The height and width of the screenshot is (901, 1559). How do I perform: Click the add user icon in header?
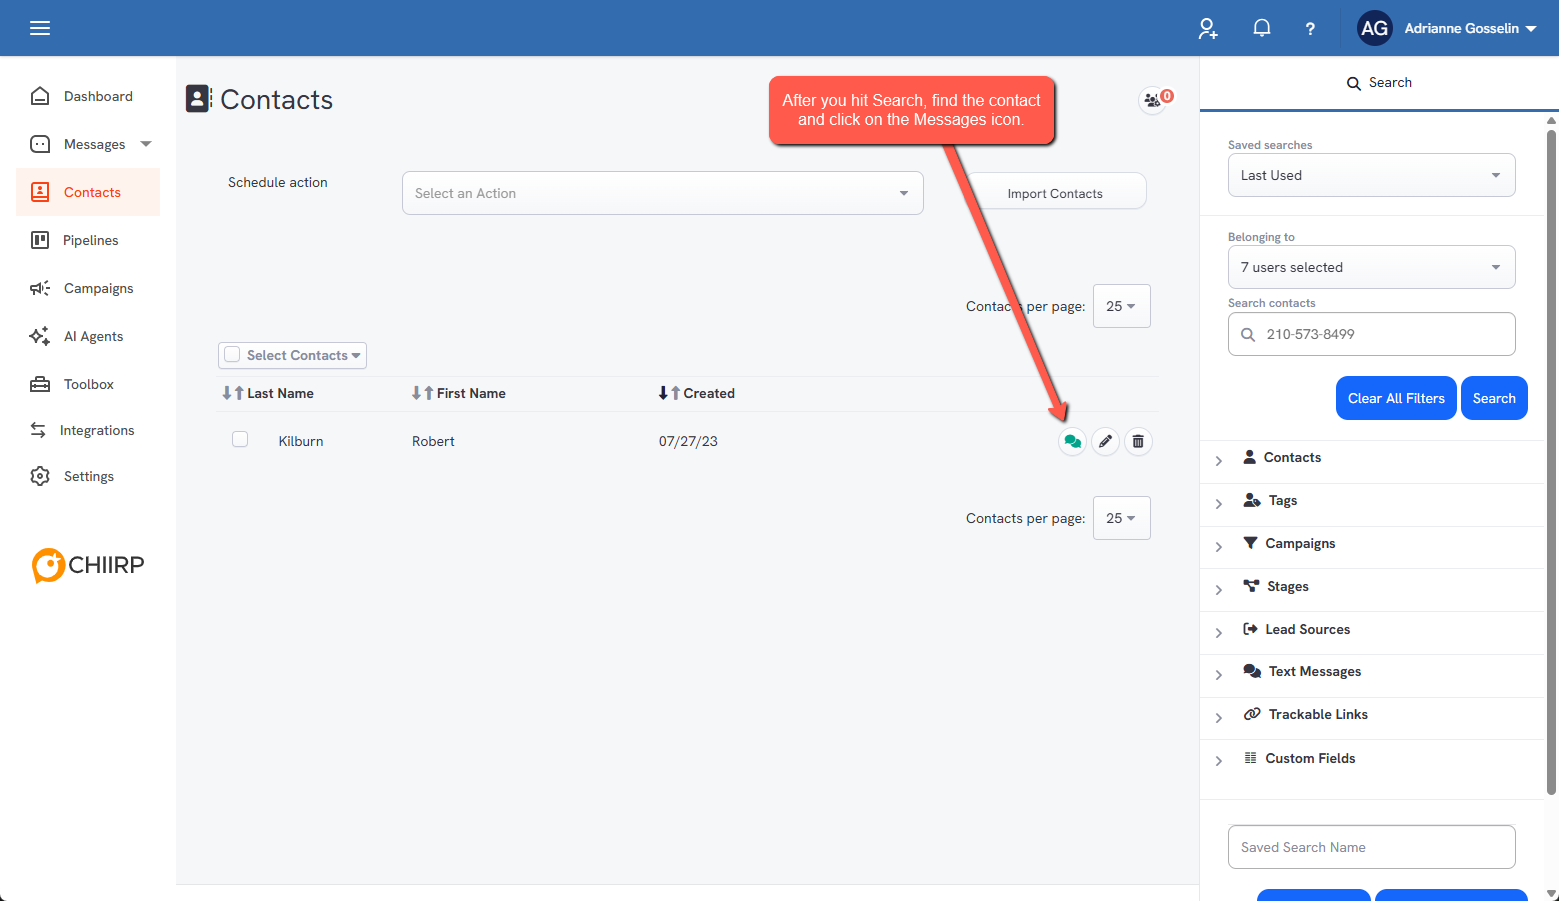[1208, 28]
